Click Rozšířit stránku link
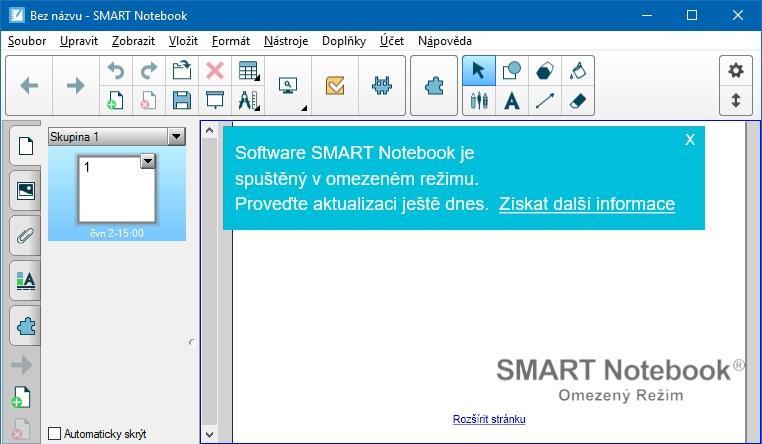This screenshot has height=444, width=762. pyautogui.click(x=489, y=419)
